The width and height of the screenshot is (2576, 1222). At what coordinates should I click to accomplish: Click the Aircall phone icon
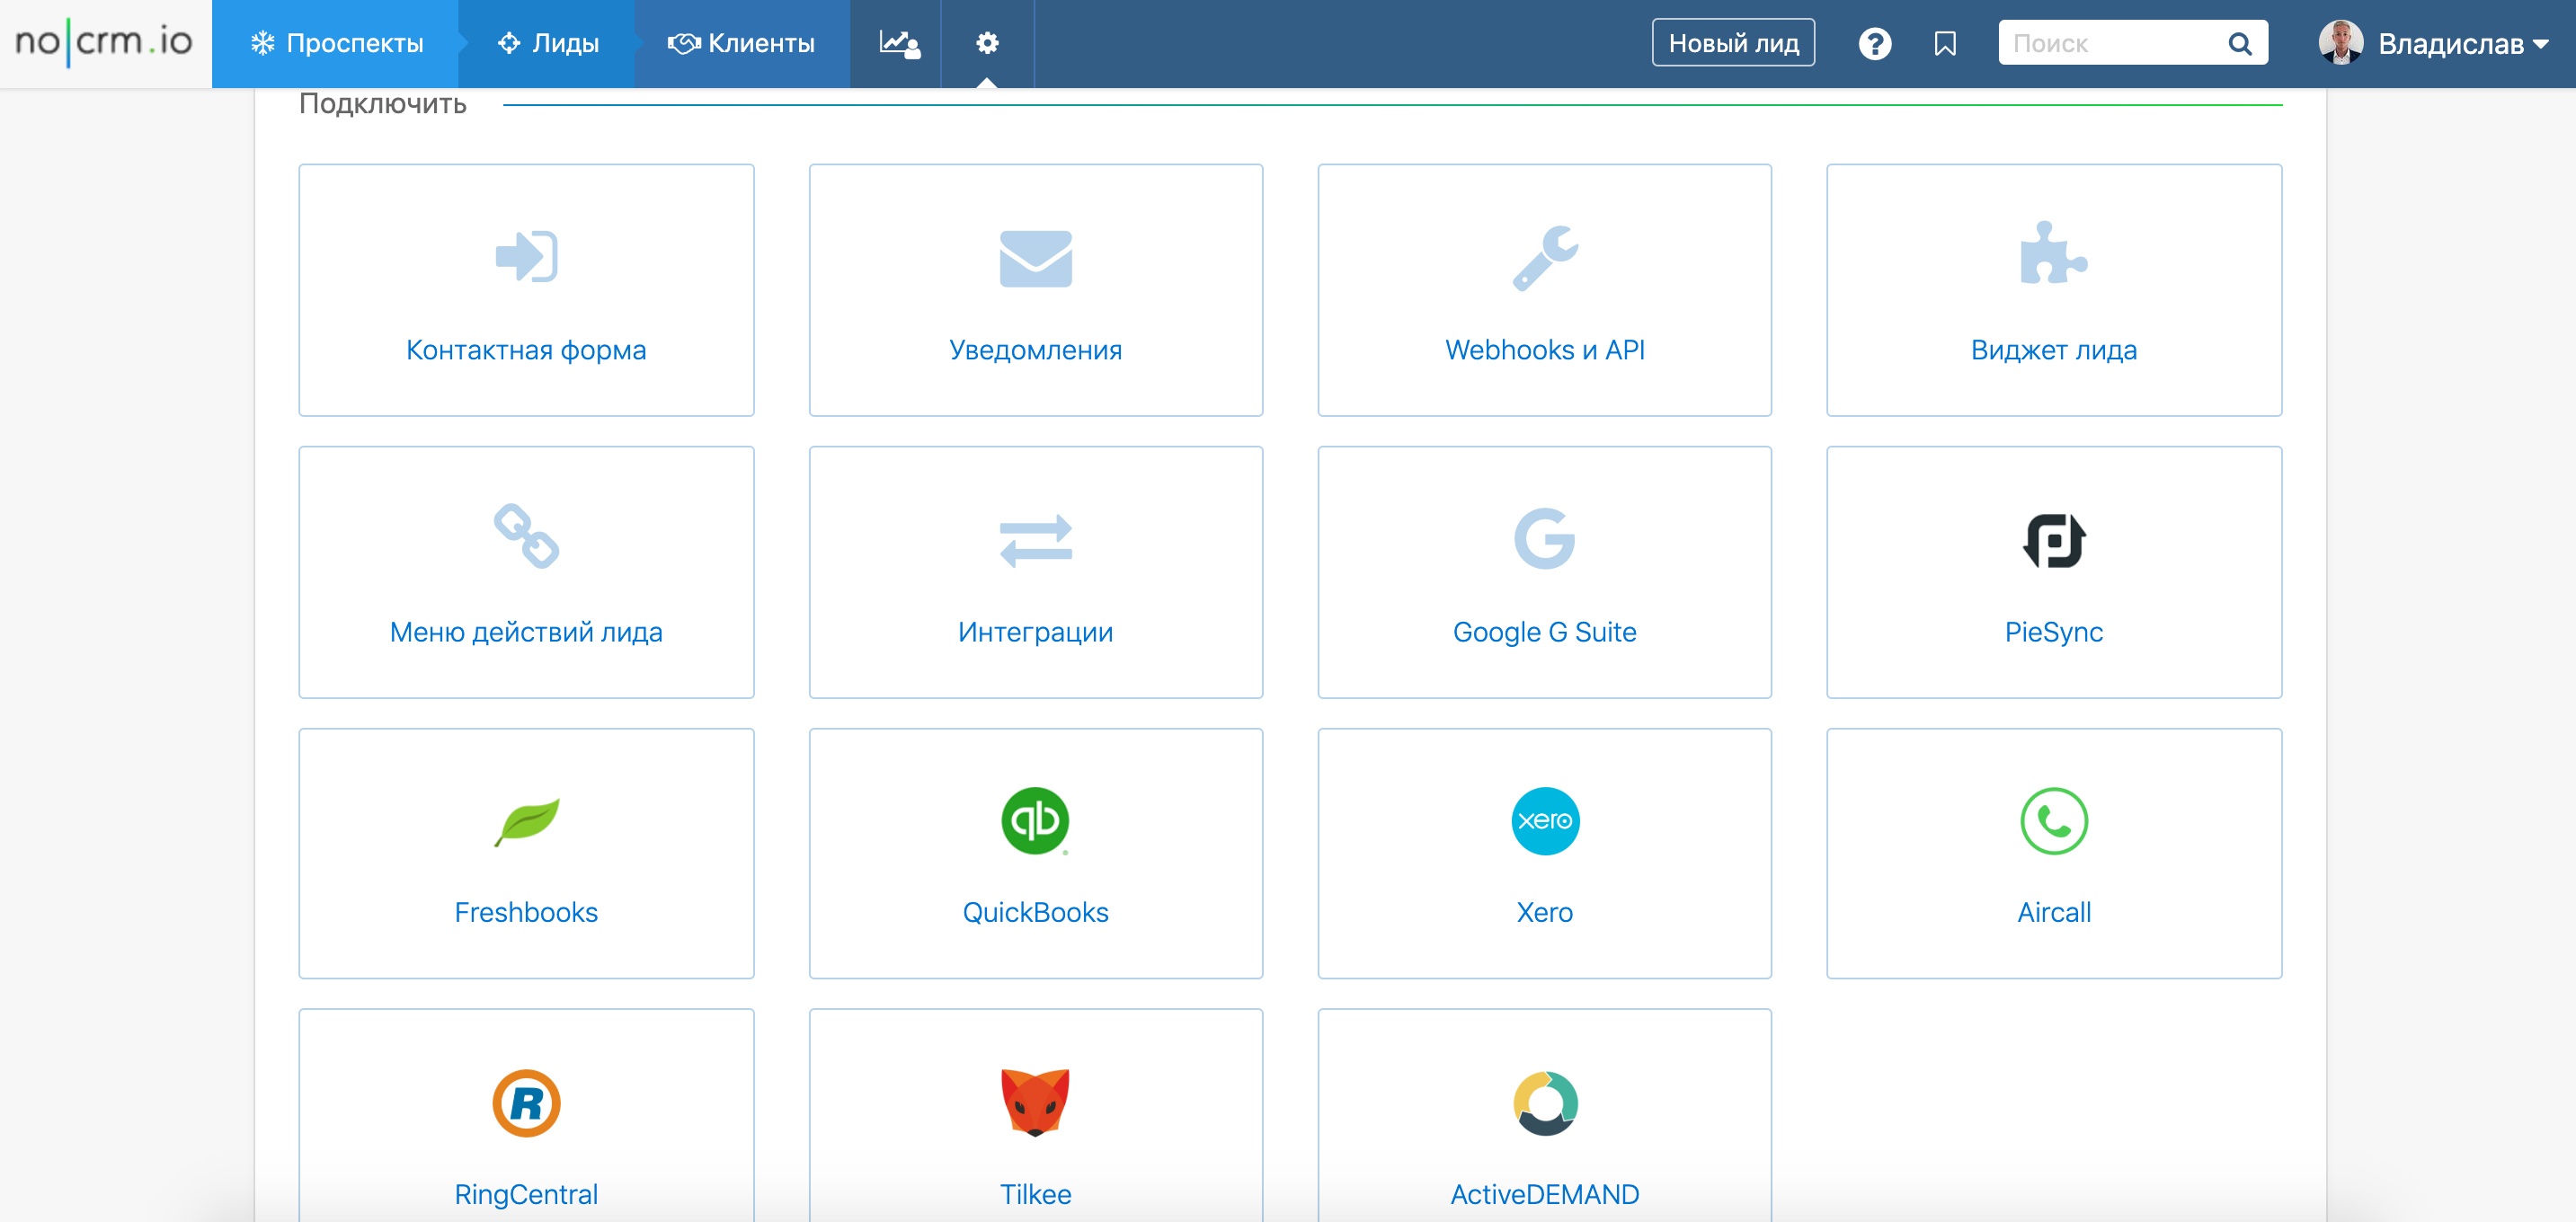(2053, 821)
